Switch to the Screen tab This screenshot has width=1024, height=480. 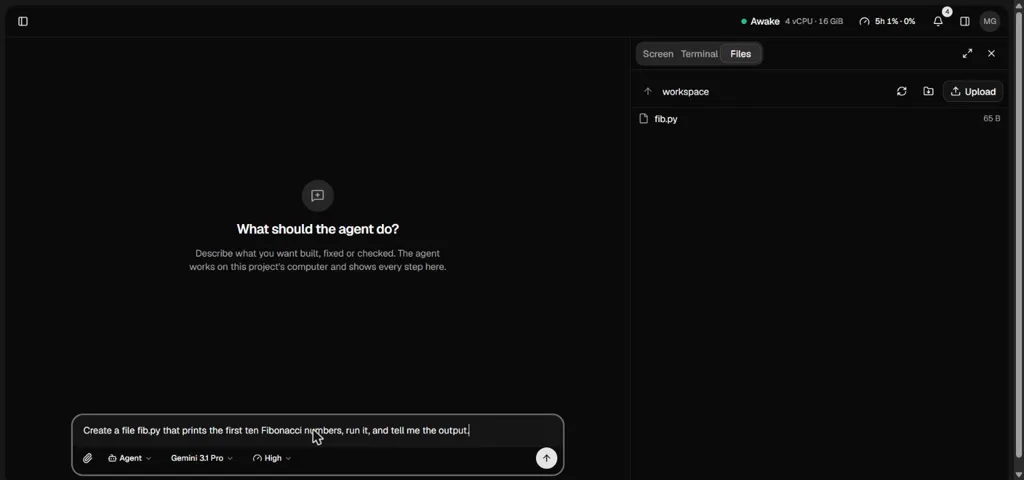coord(658,54)
